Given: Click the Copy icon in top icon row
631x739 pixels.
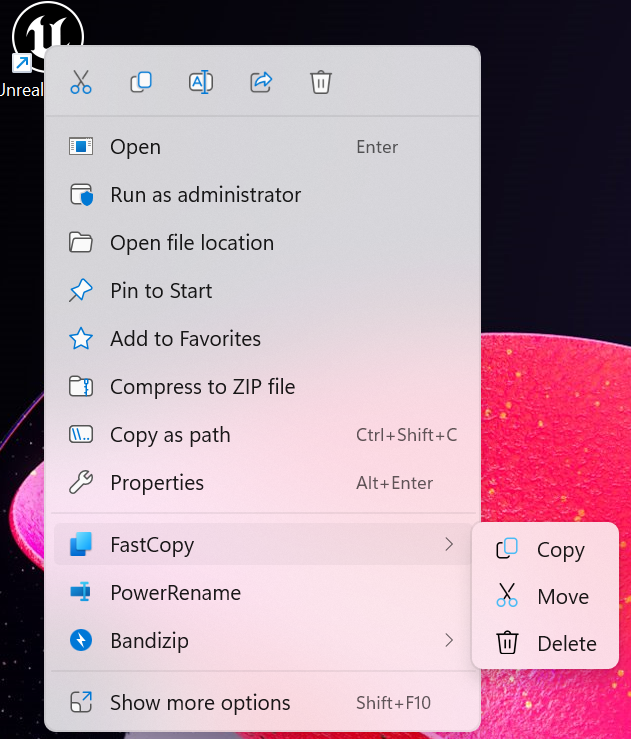Looking at the screenshot, I should tap(140, 82).
